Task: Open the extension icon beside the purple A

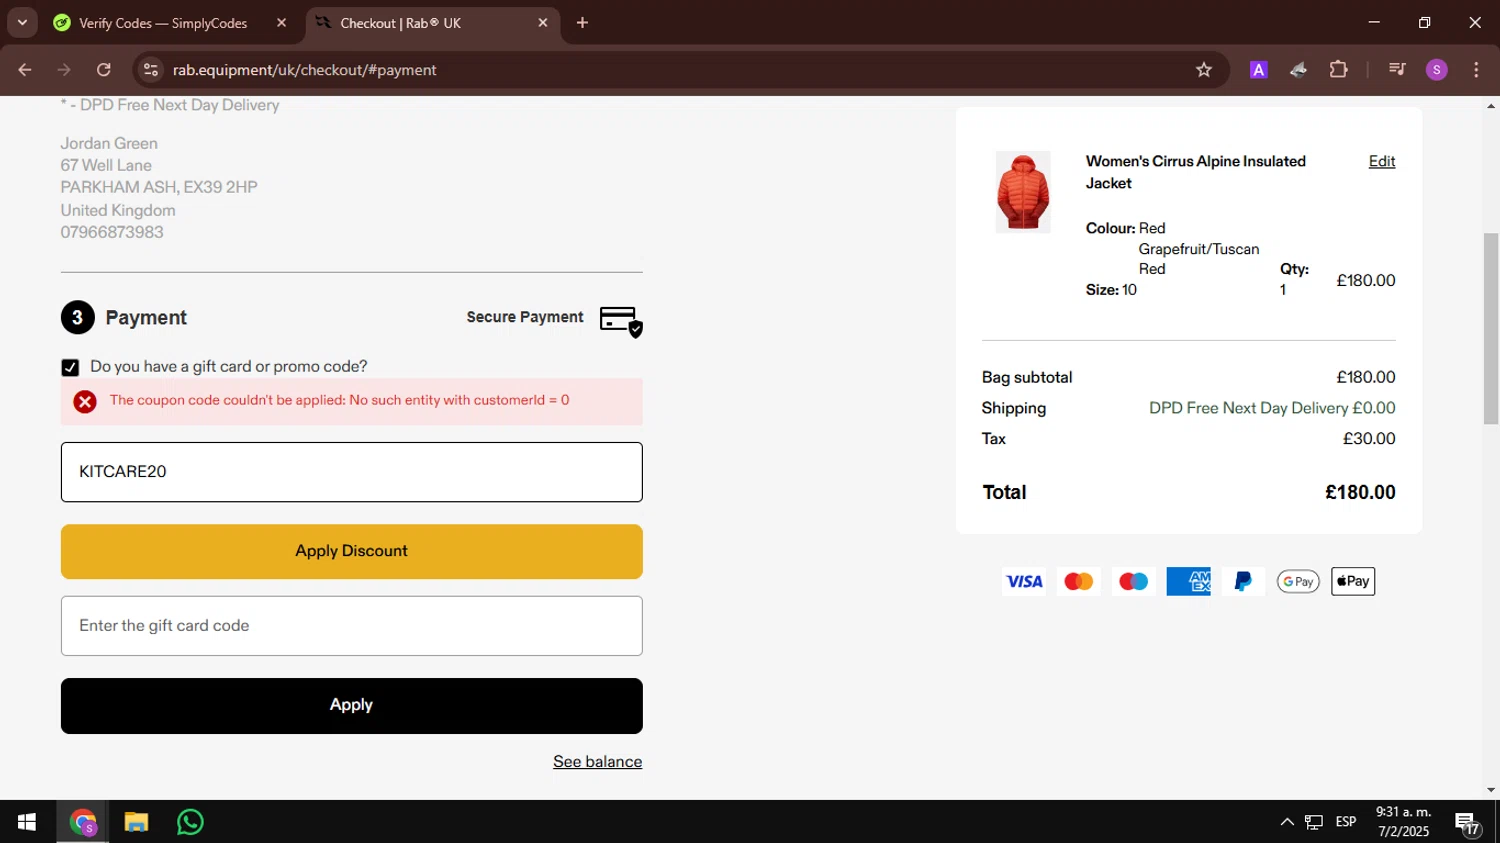Action: coord(1298,70)
